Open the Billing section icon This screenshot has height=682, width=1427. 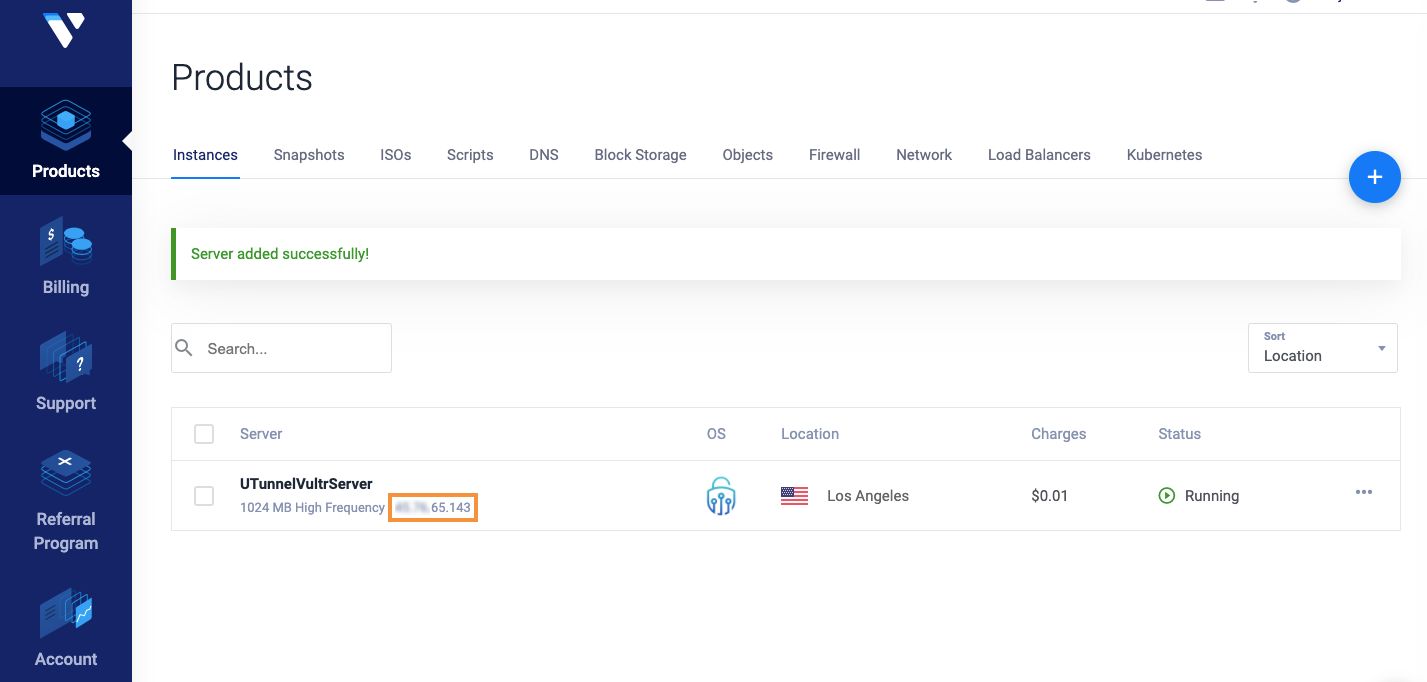[x=66, y=242]
